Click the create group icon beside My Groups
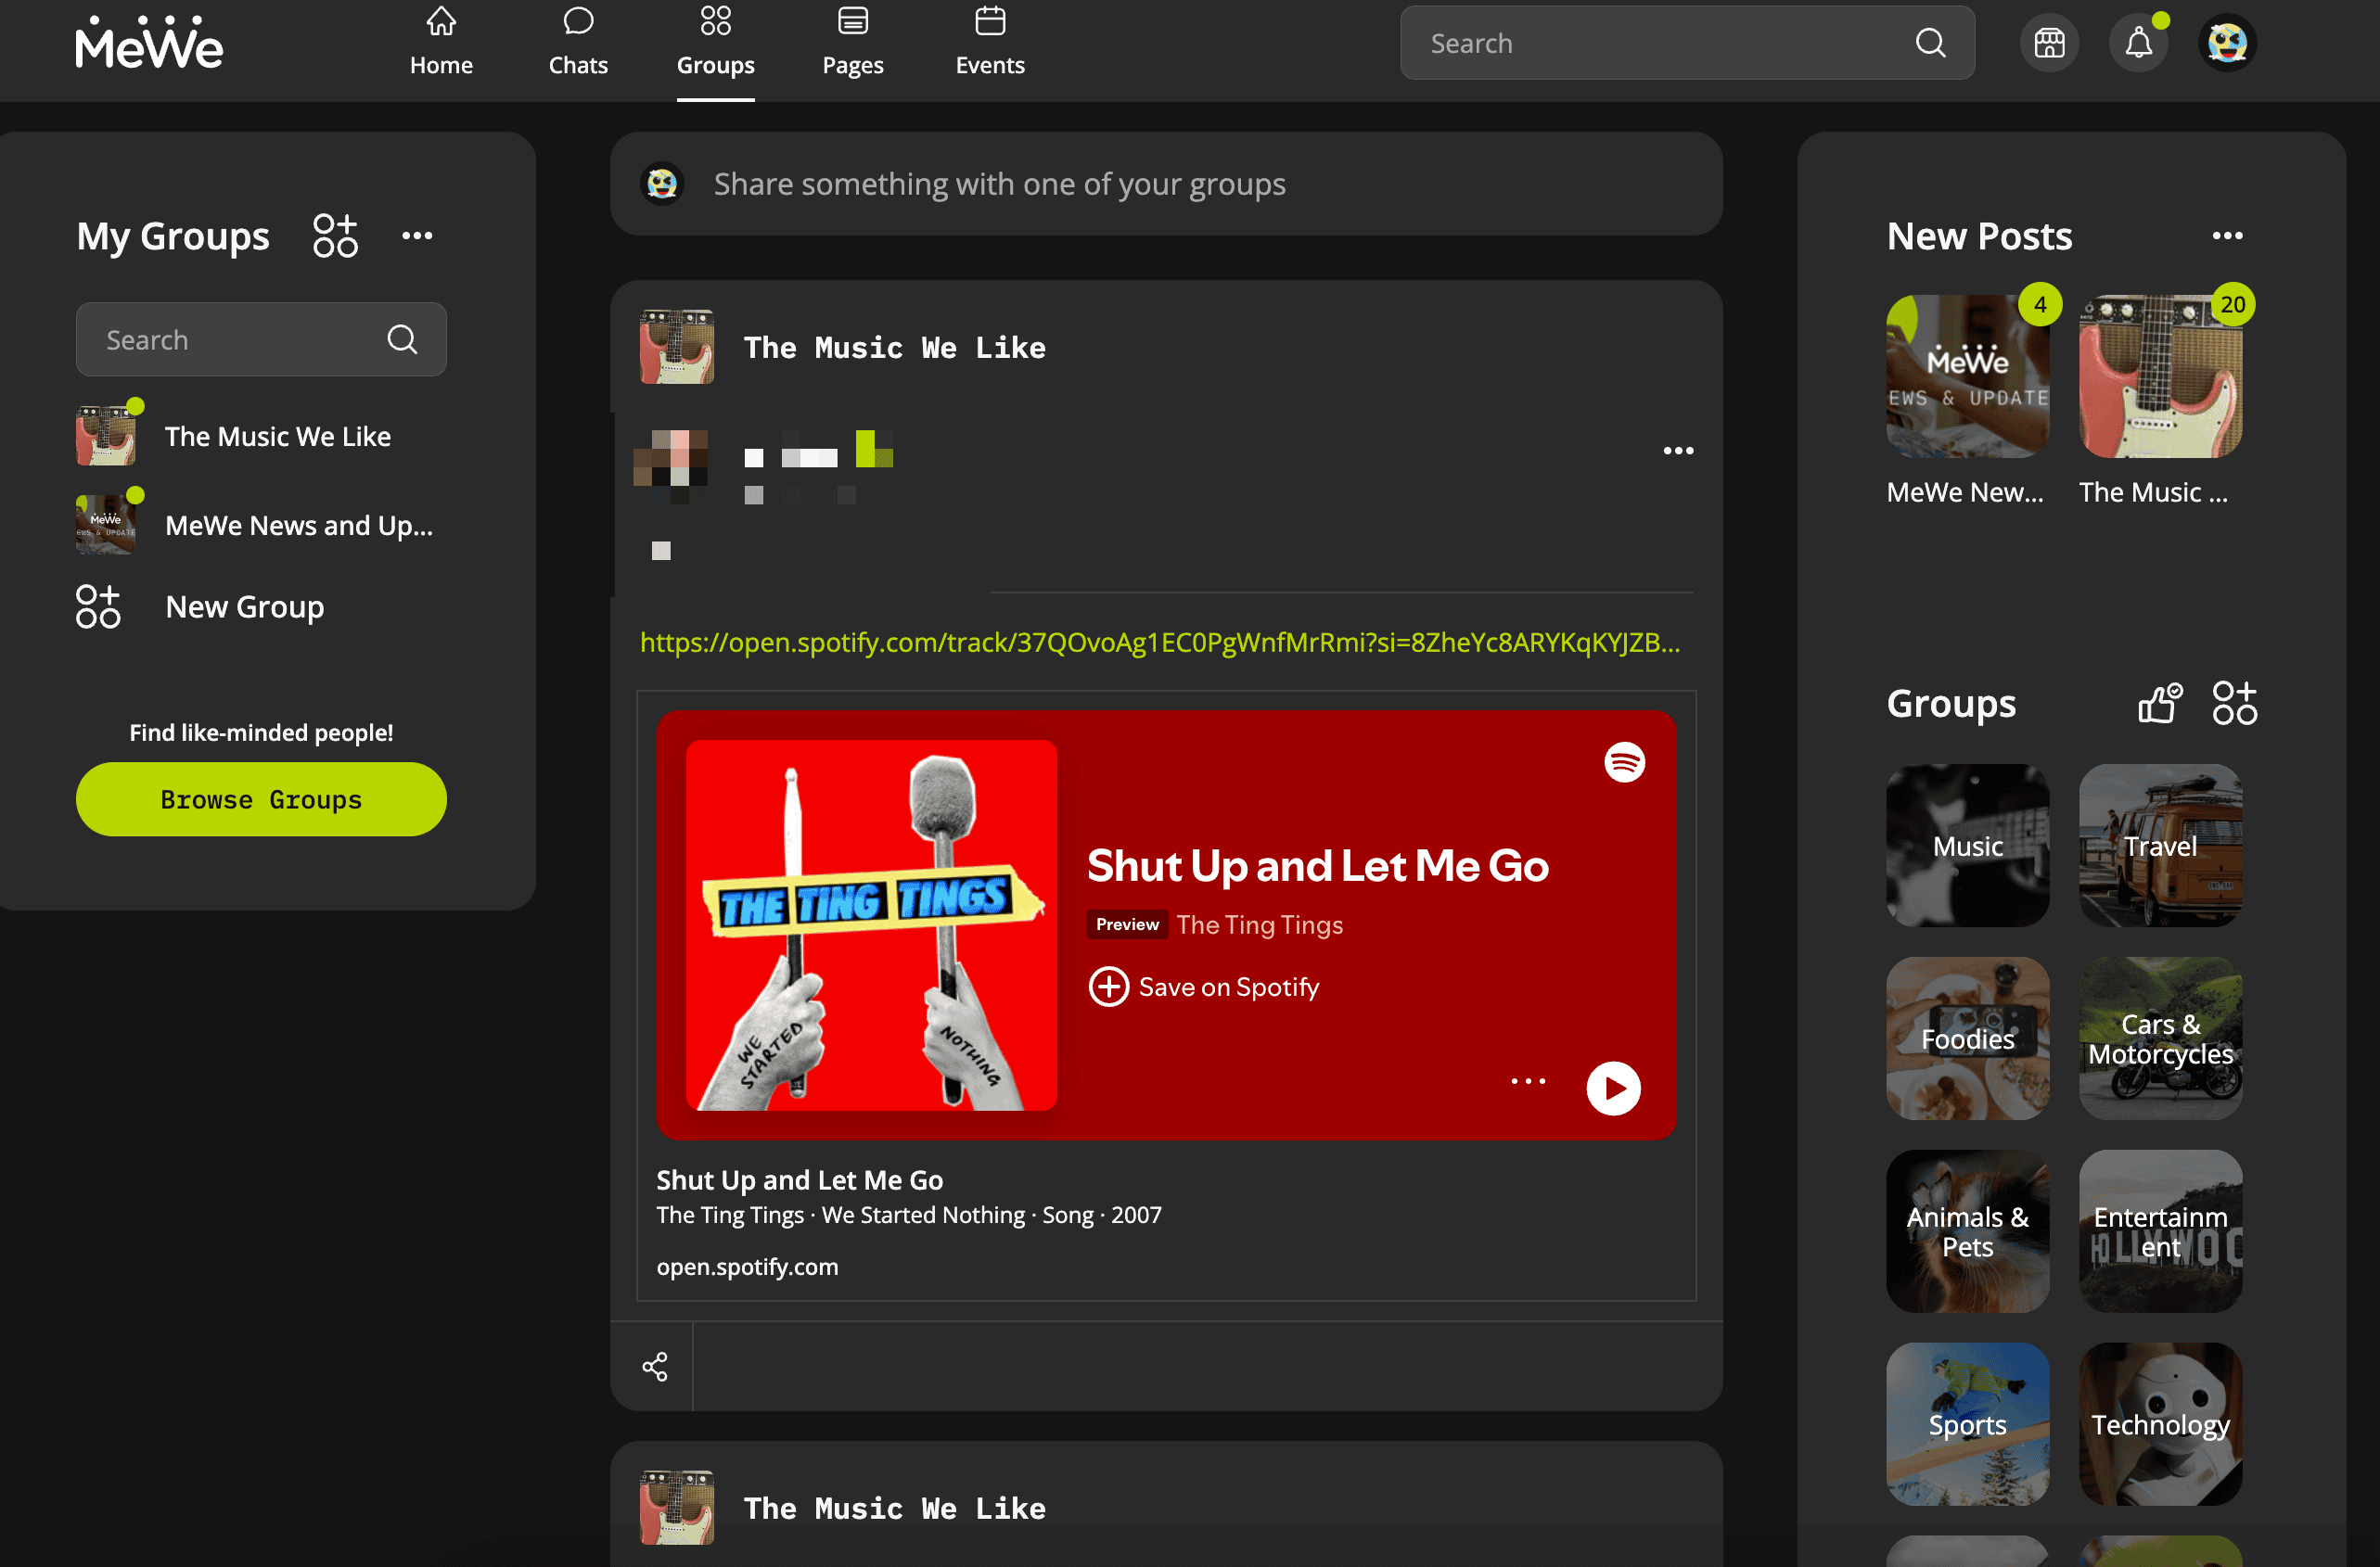Viewport: 2380px width, 1567px height. click(335, 236)
